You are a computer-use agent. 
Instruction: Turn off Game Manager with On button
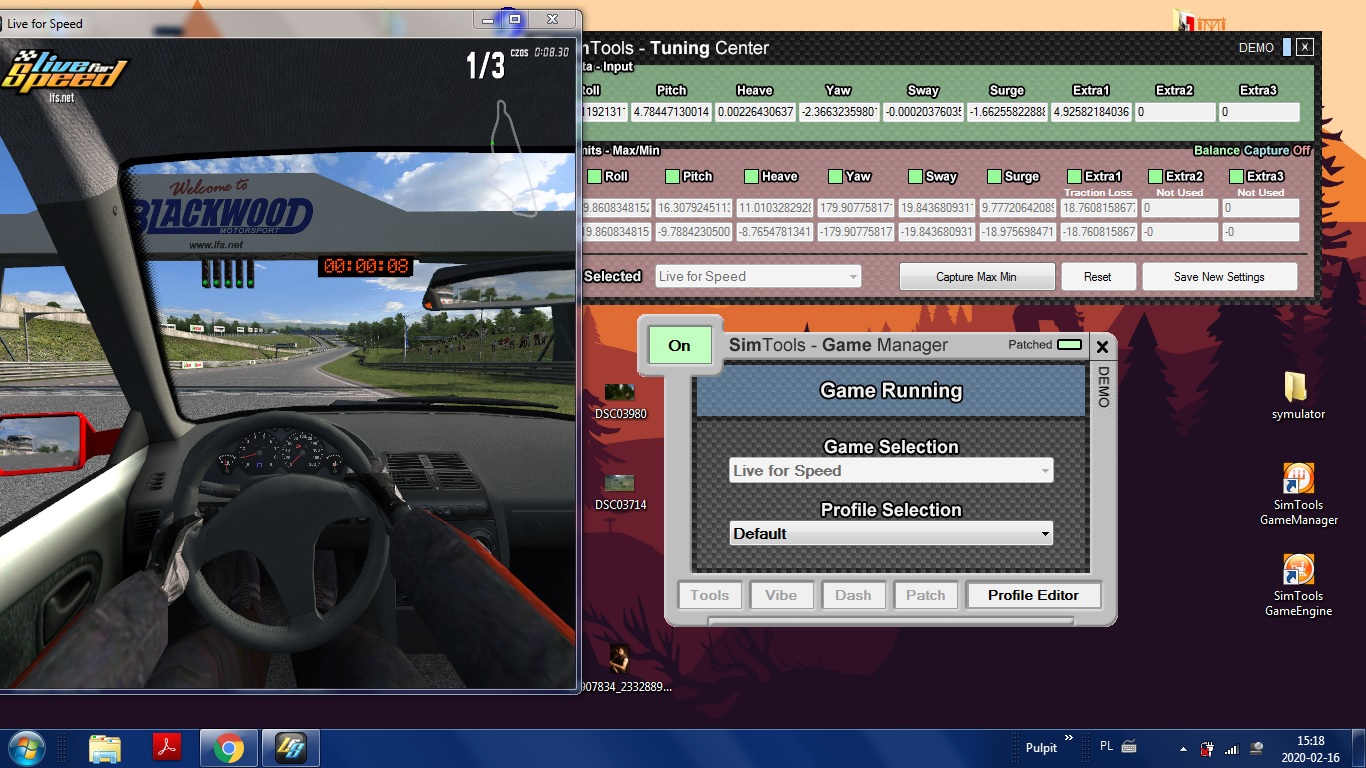(x=679, y=345)
